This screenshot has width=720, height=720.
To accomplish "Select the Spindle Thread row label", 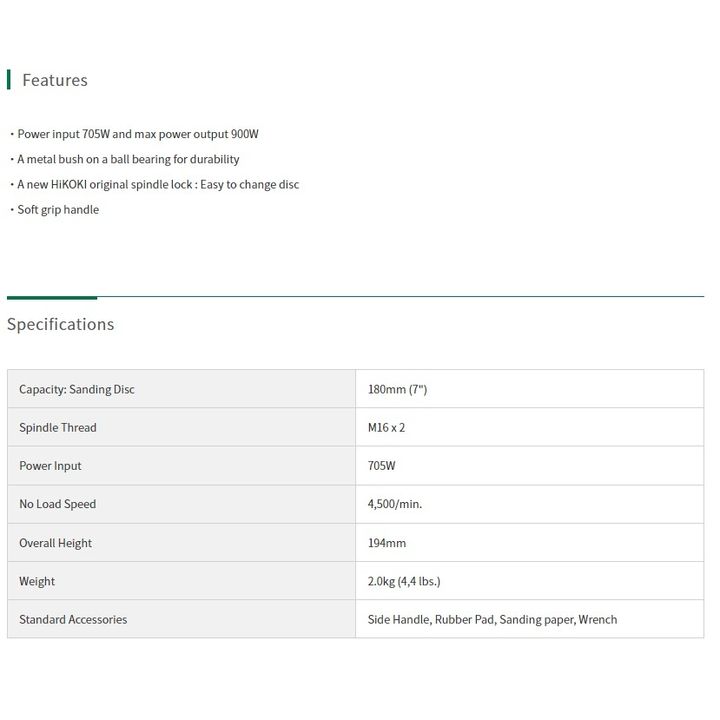I will tap(58, 428).
